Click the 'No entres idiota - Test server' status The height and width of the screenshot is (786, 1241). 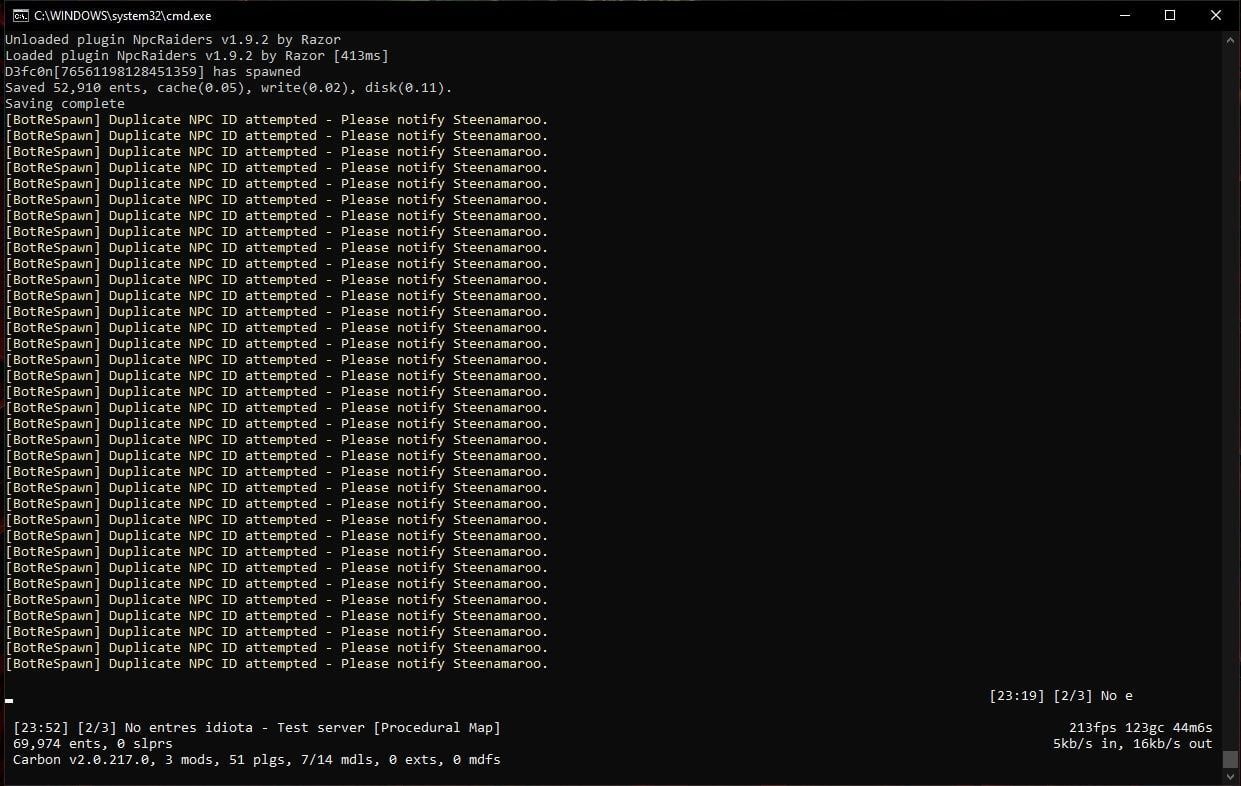coord(256,728)
